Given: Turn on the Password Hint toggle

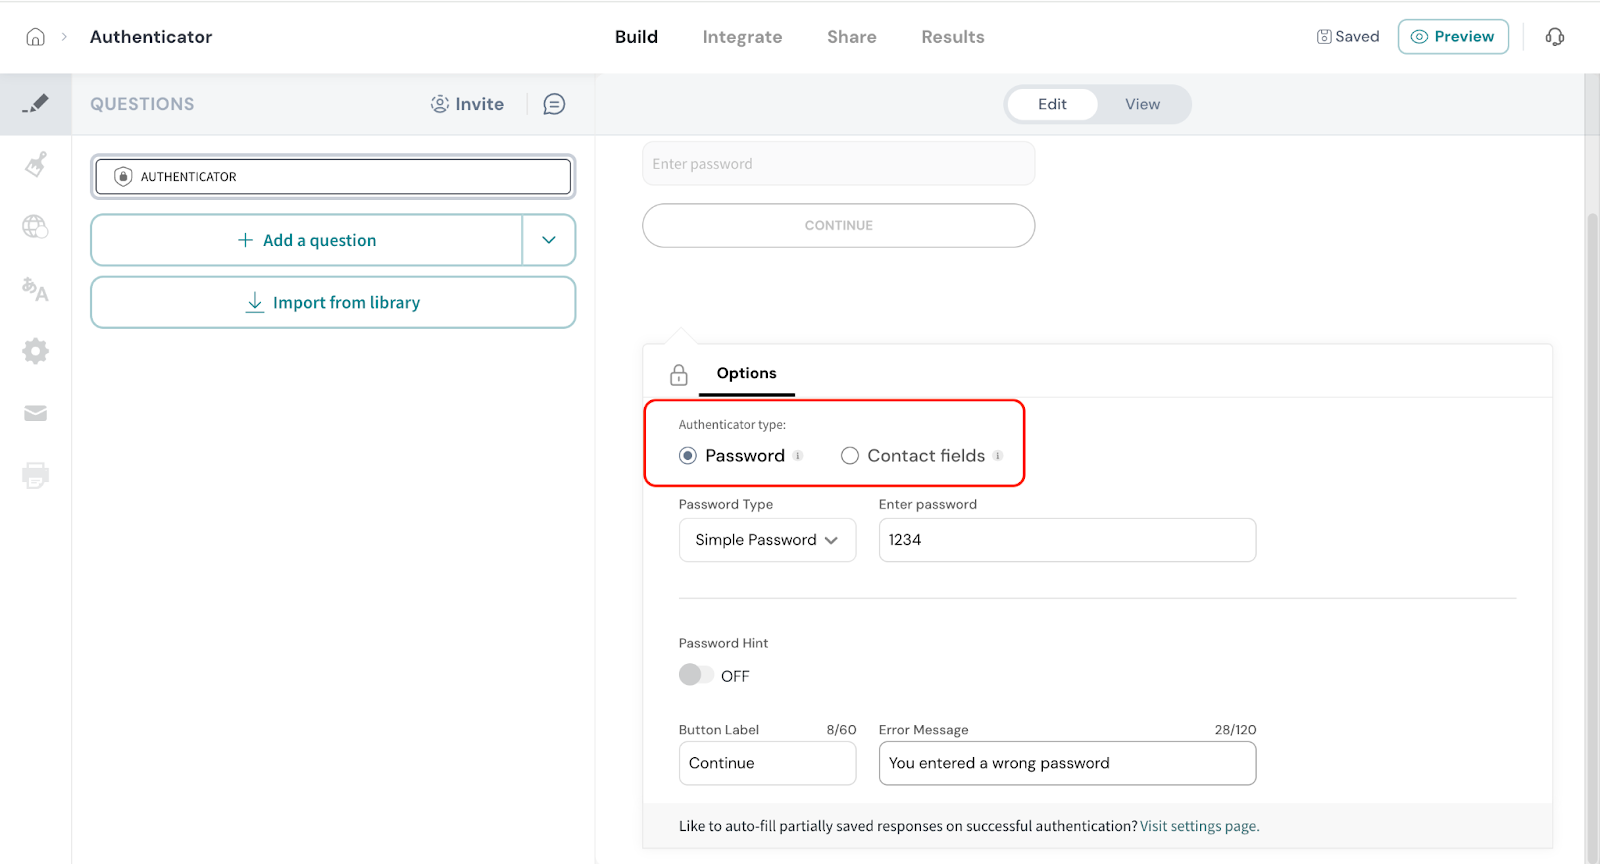Looking at the screenshot, I should point(696,675).
